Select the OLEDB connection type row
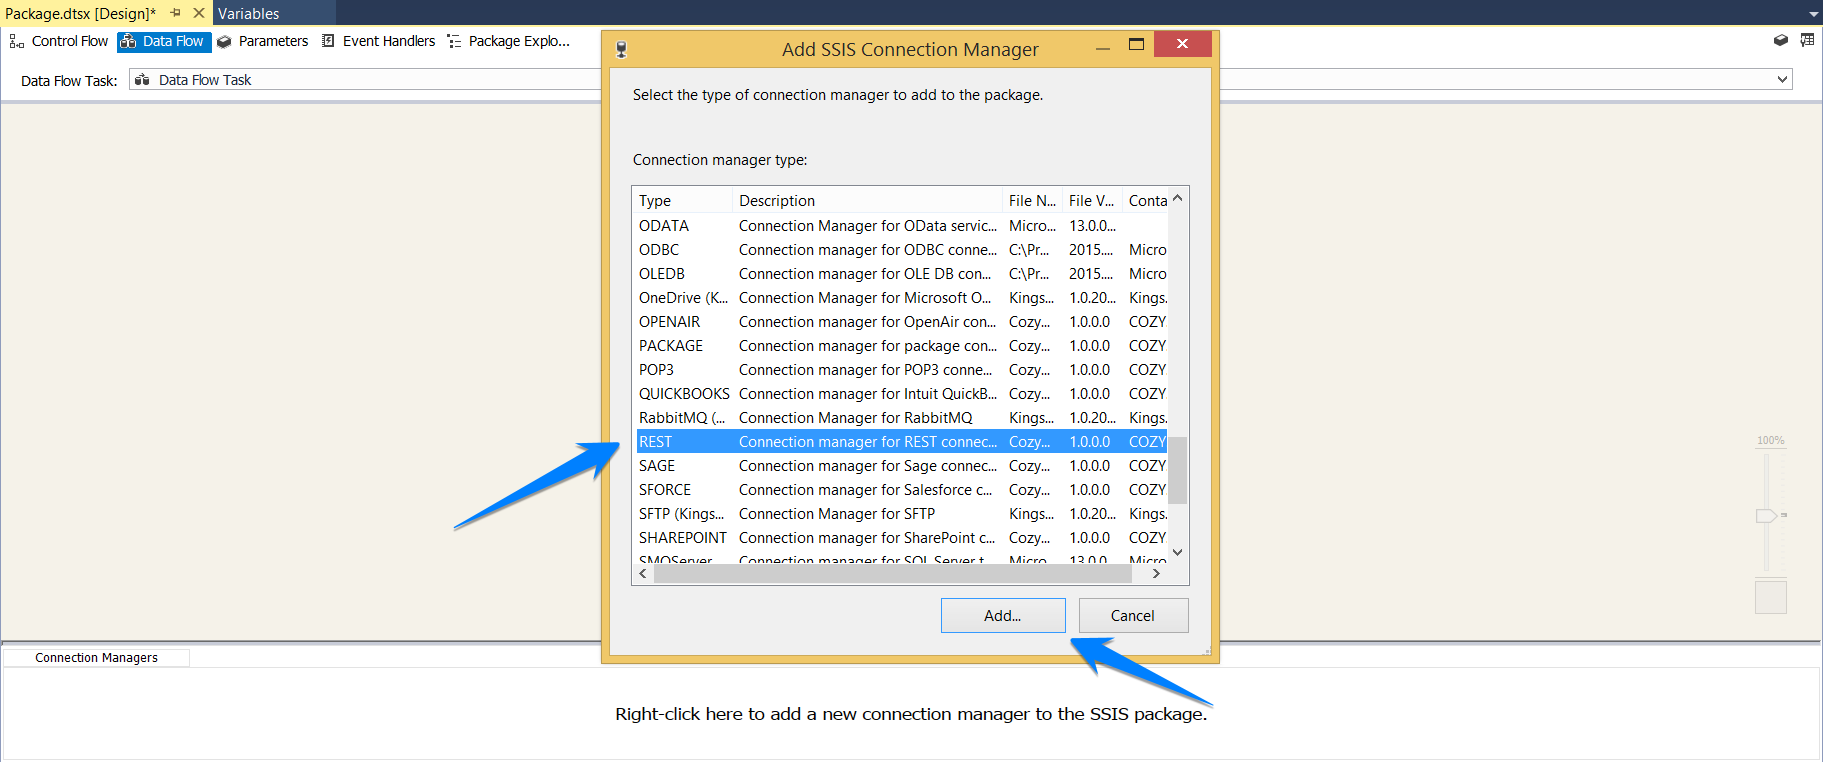This screenshot has height=762, width=1823. tap(902, 274)
